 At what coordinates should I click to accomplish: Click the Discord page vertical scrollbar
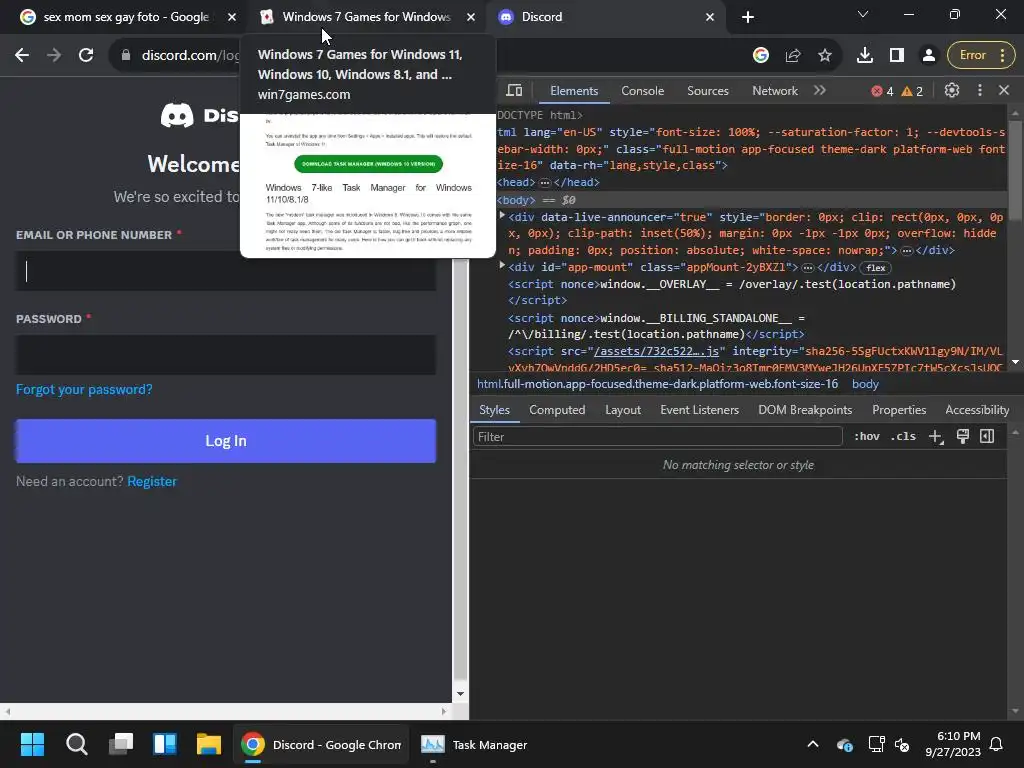click(x=460, y=470)
